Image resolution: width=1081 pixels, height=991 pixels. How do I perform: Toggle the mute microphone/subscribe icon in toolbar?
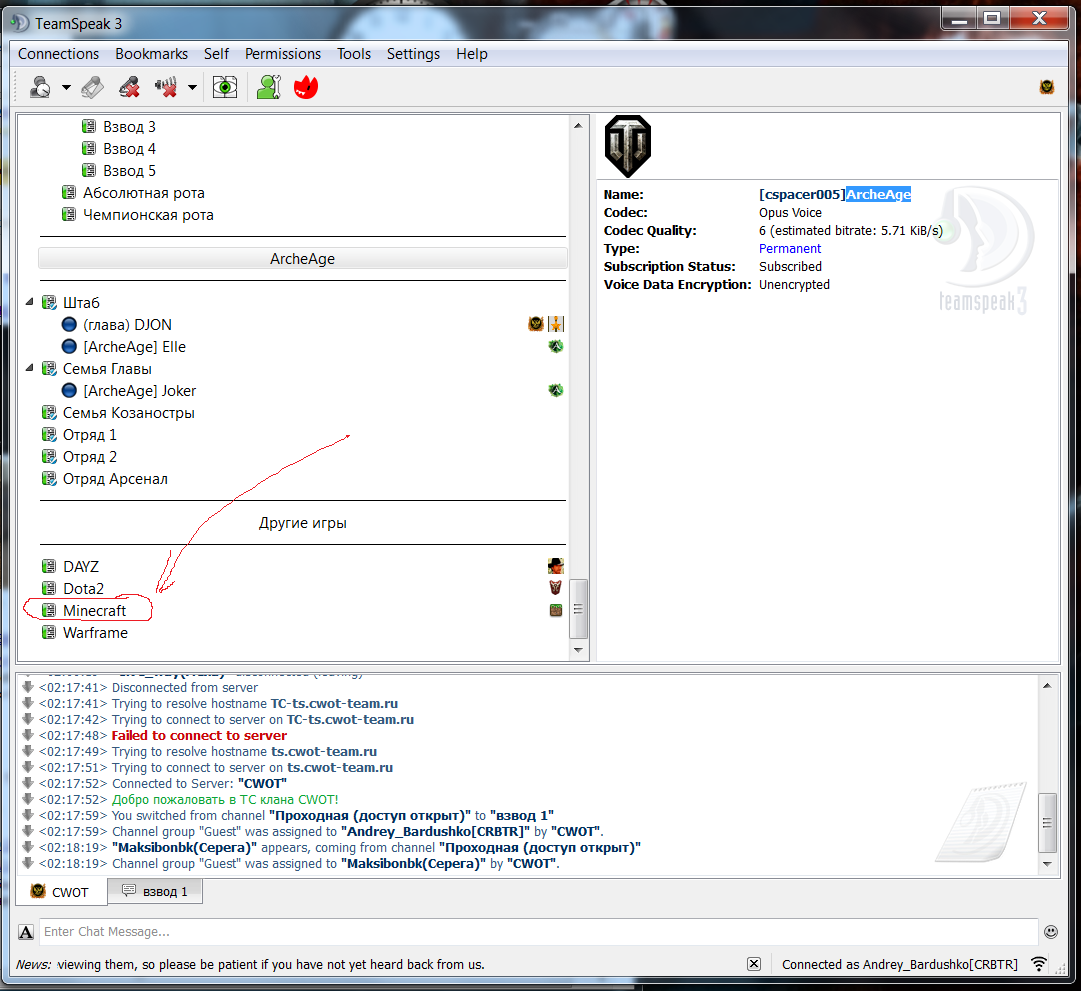click(165, 88)
